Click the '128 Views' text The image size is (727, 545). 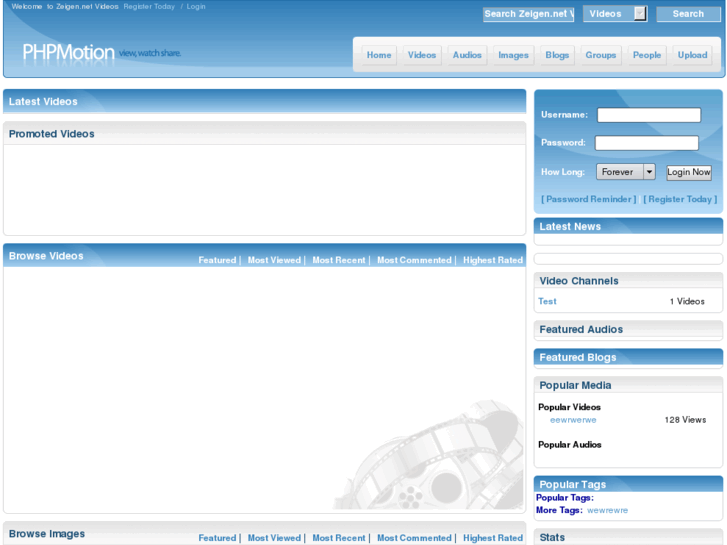(x=685, y=420)
